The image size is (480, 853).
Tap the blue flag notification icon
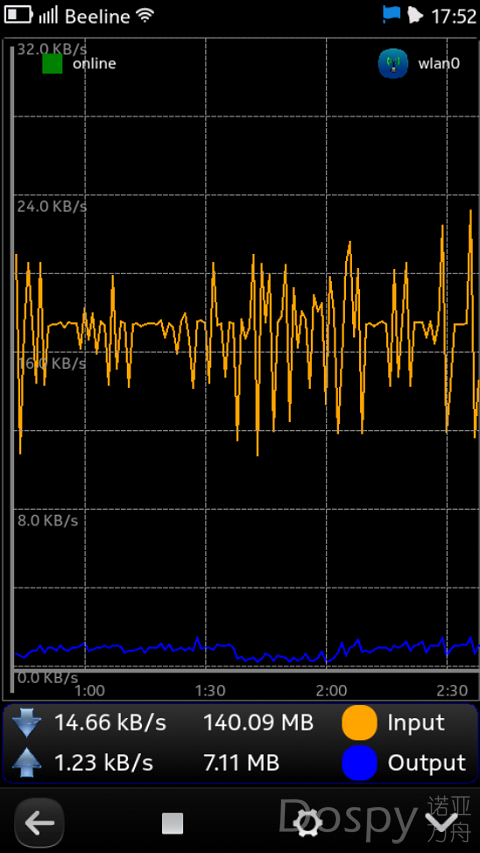tap(391, 14)
